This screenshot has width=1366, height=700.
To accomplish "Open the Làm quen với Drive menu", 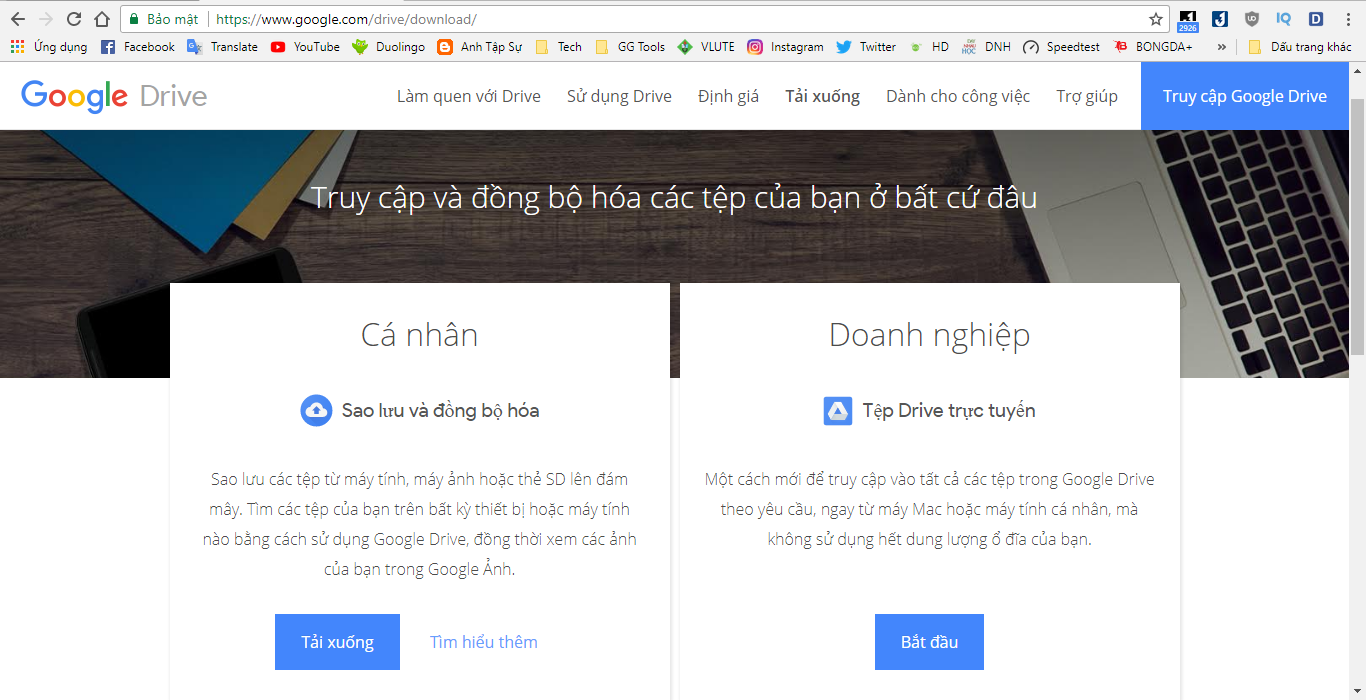I will (469, 96).
